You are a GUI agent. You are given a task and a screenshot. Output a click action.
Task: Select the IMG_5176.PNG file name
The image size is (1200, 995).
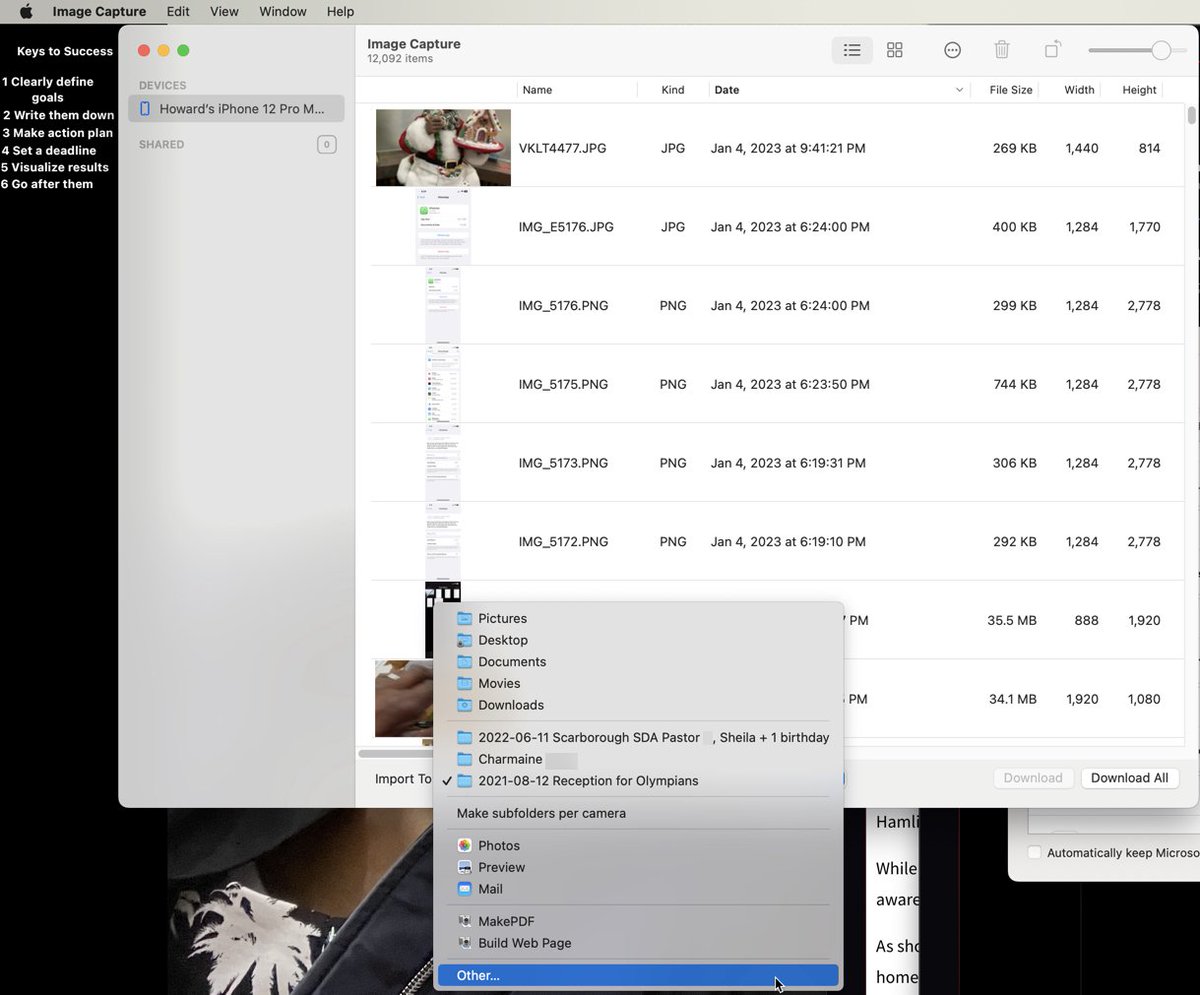pos(563,306)
